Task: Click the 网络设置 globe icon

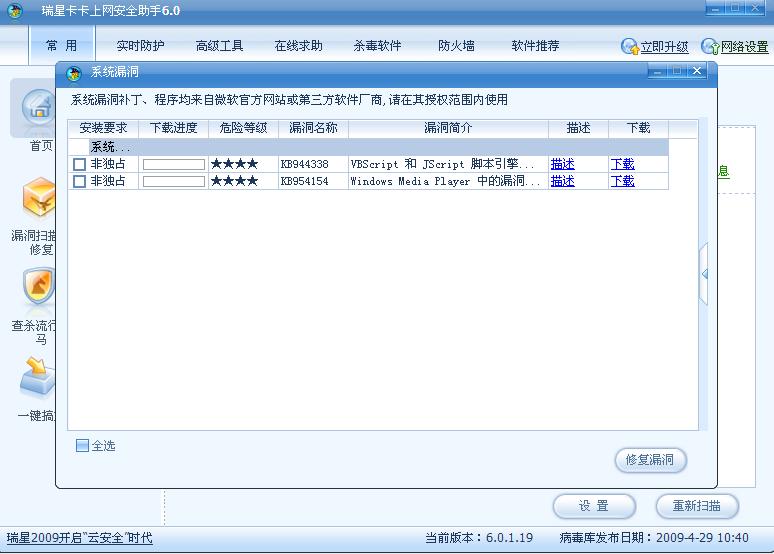Action: coord(710,46)
